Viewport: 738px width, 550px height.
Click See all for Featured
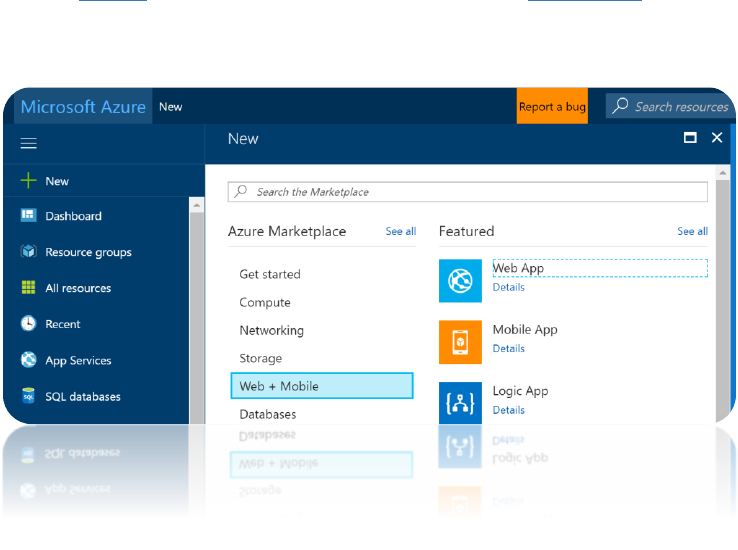coord(692,231)
